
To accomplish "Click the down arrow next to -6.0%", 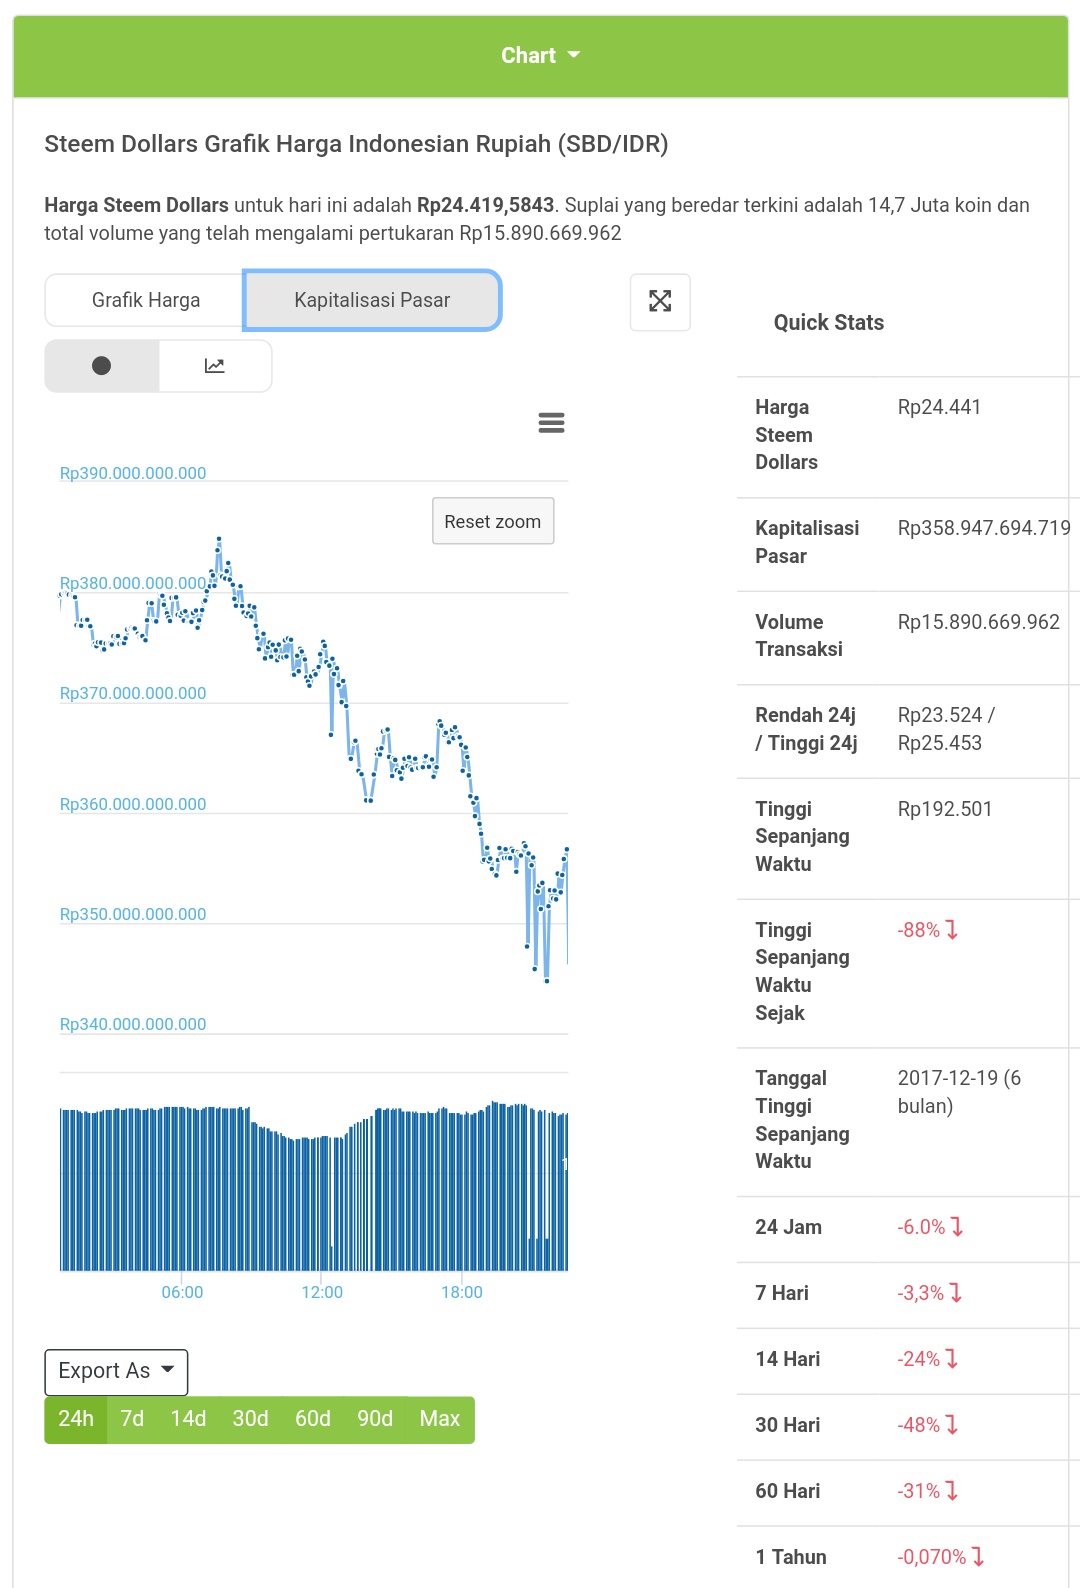I will 957,1227.
